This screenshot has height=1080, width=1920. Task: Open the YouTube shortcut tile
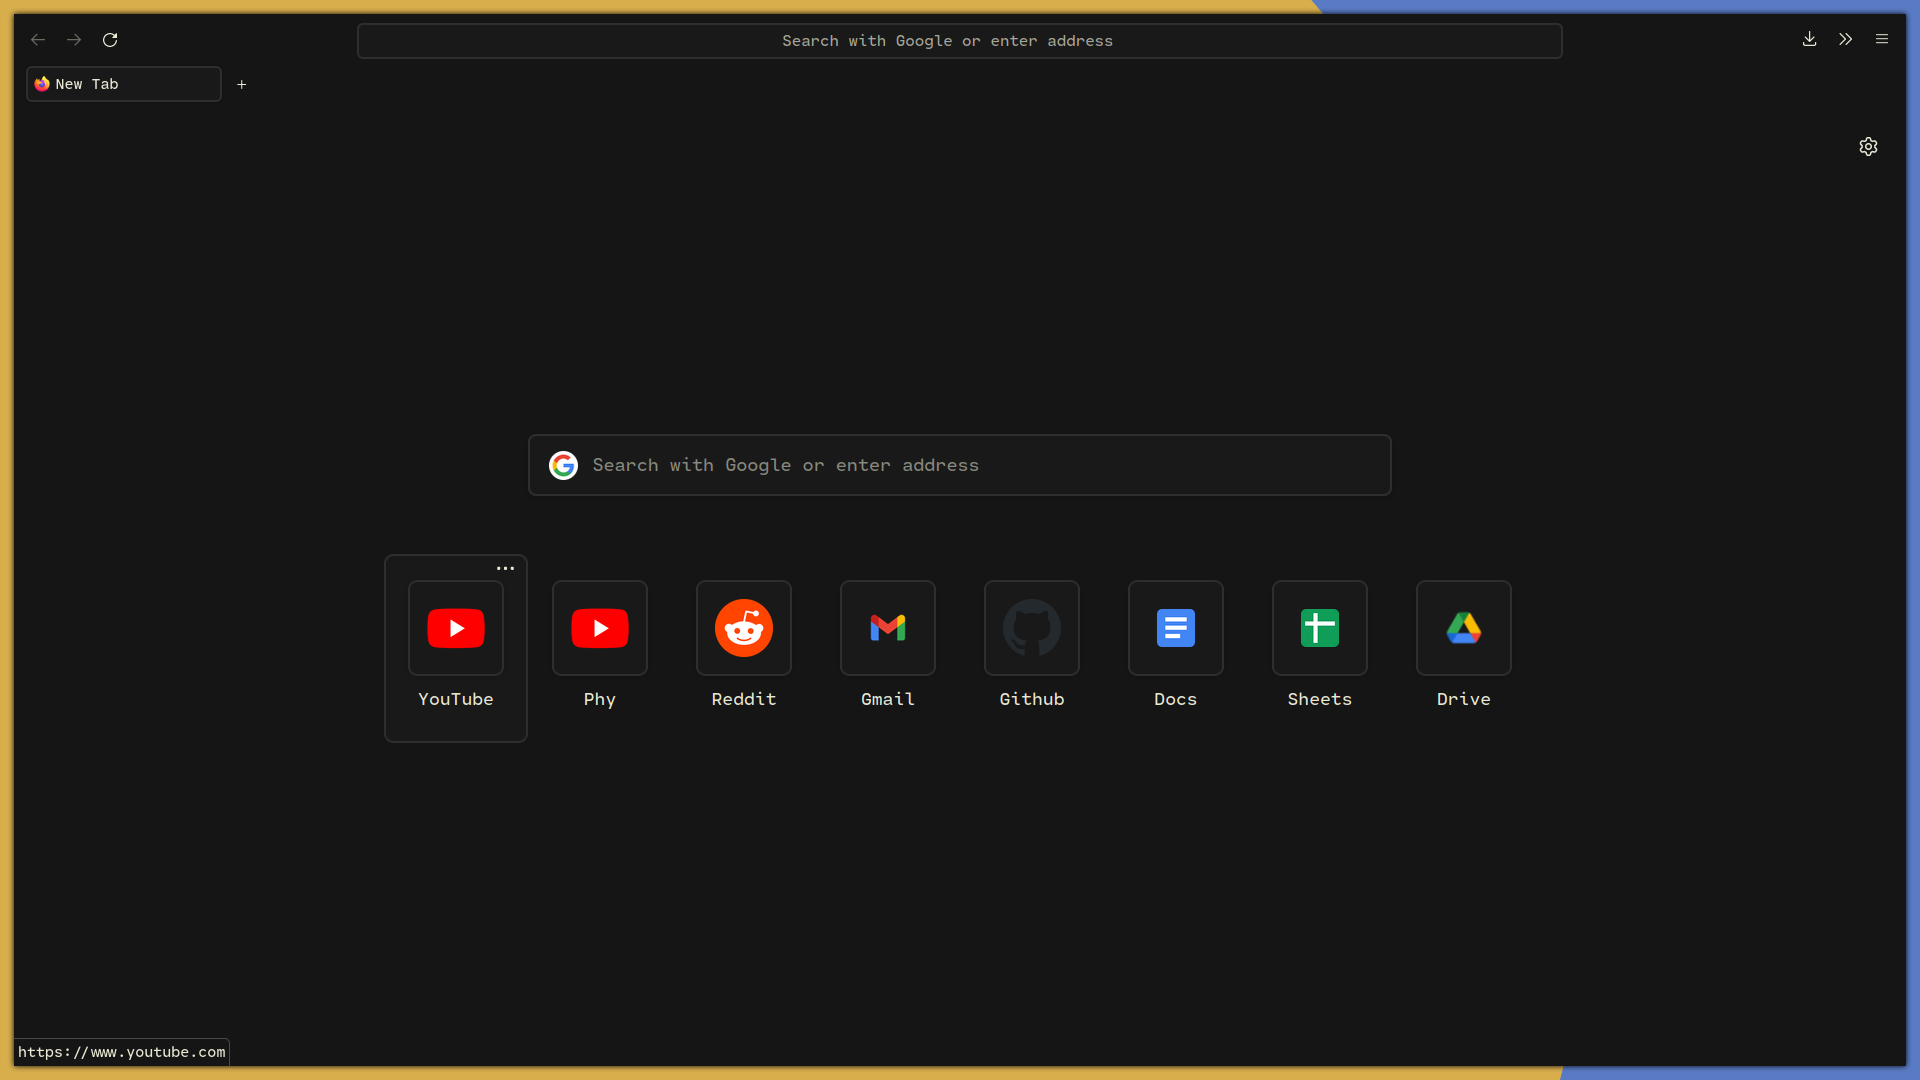(x=456, y=628)
